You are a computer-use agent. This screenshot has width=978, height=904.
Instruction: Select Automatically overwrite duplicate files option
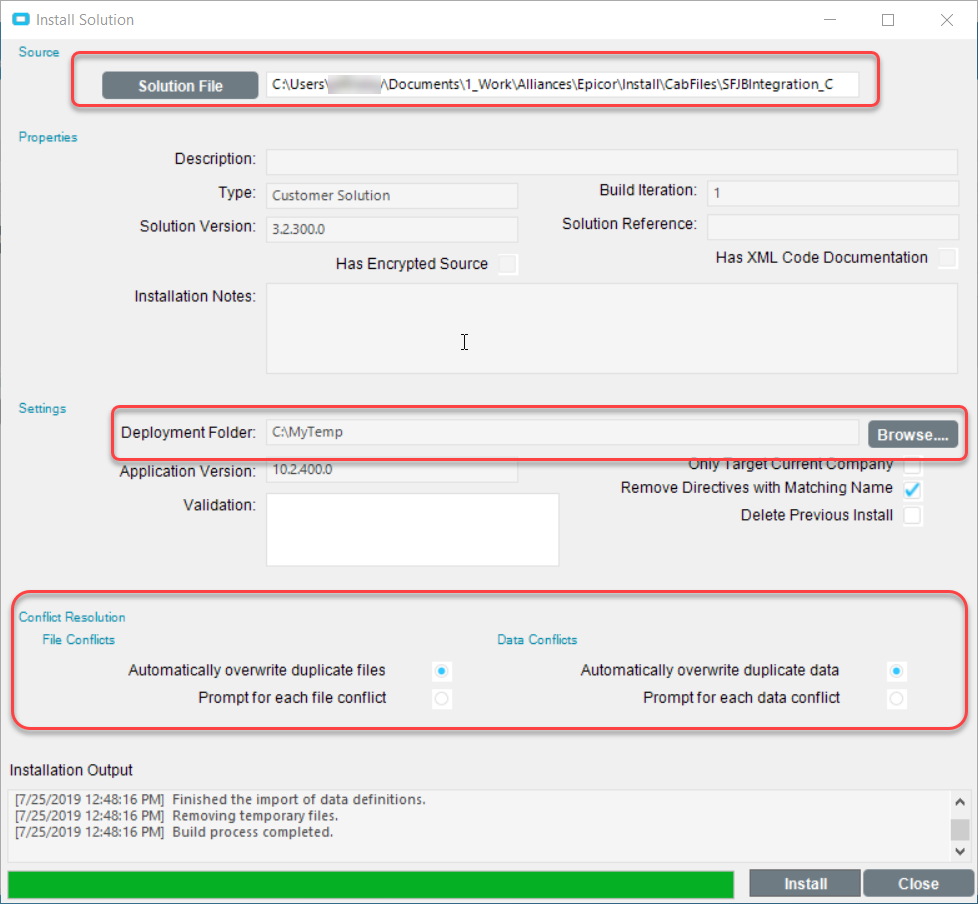(x=442, y=671)
